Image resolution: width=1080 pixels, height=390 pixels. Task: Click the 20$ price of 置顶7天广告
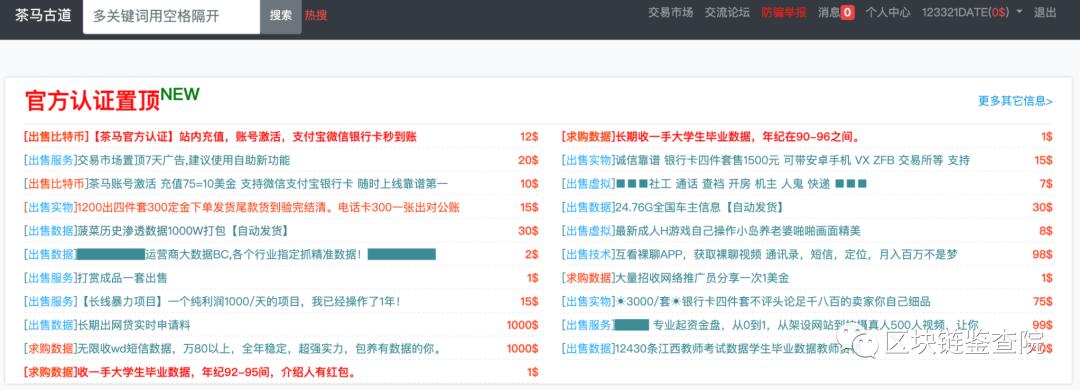click(528, 160)
